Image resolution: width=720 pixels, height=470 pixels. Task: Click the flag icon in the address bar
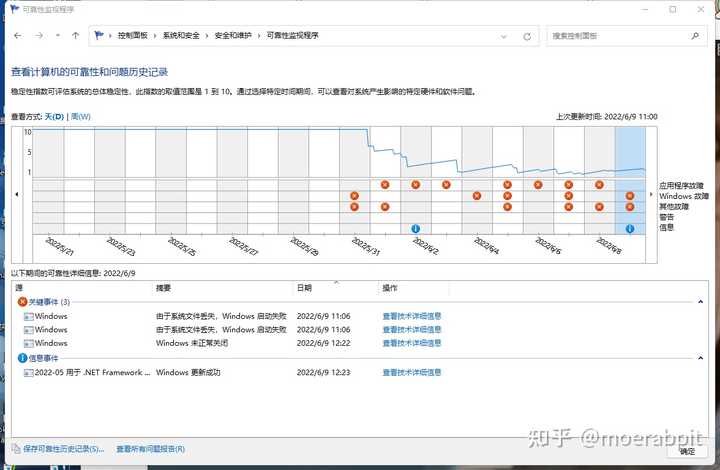click(x=98, y=35)
